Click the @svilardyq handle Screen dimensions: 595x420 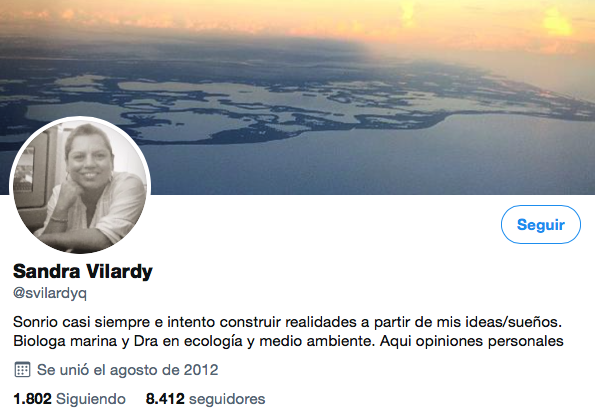(x=50, y=293)
